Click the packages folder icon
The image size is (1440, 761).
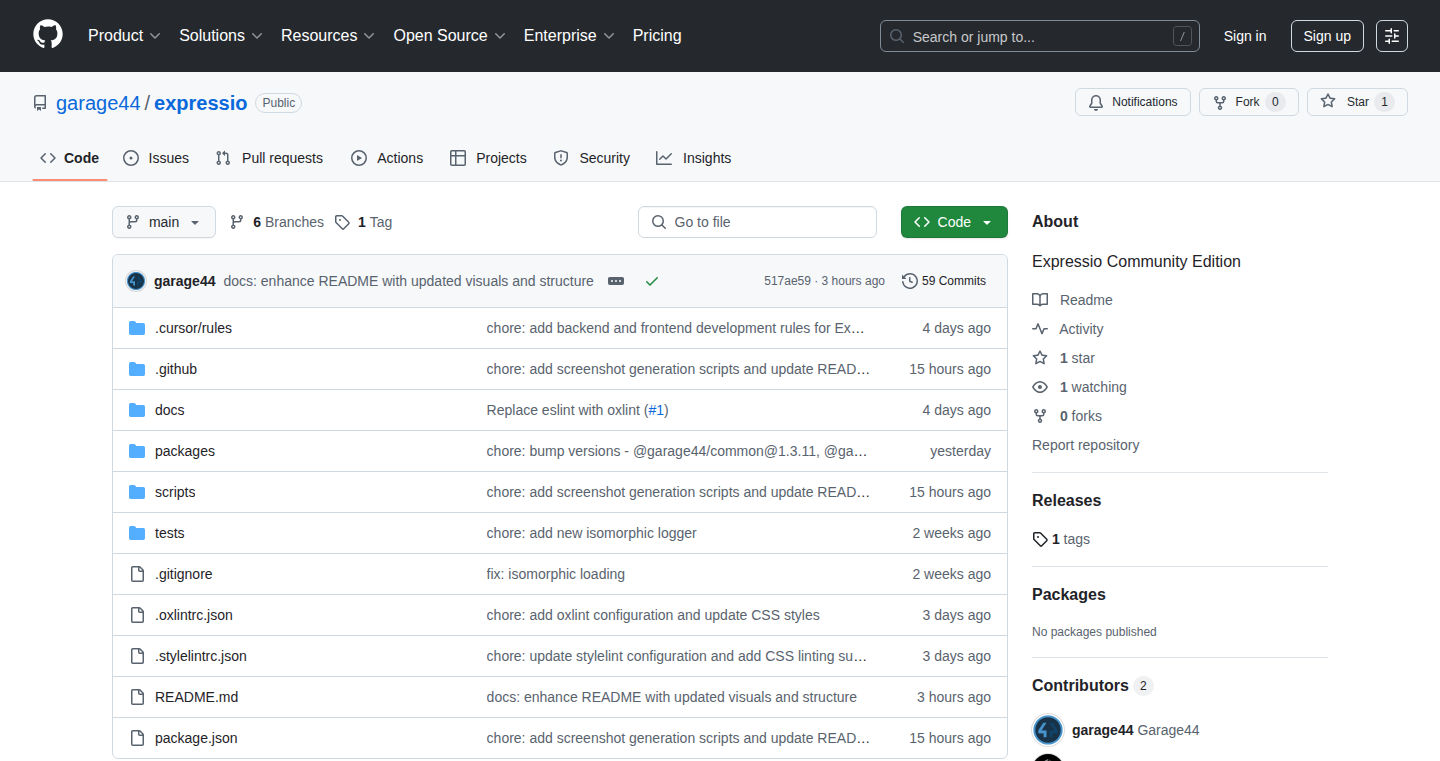click(137, 451)
